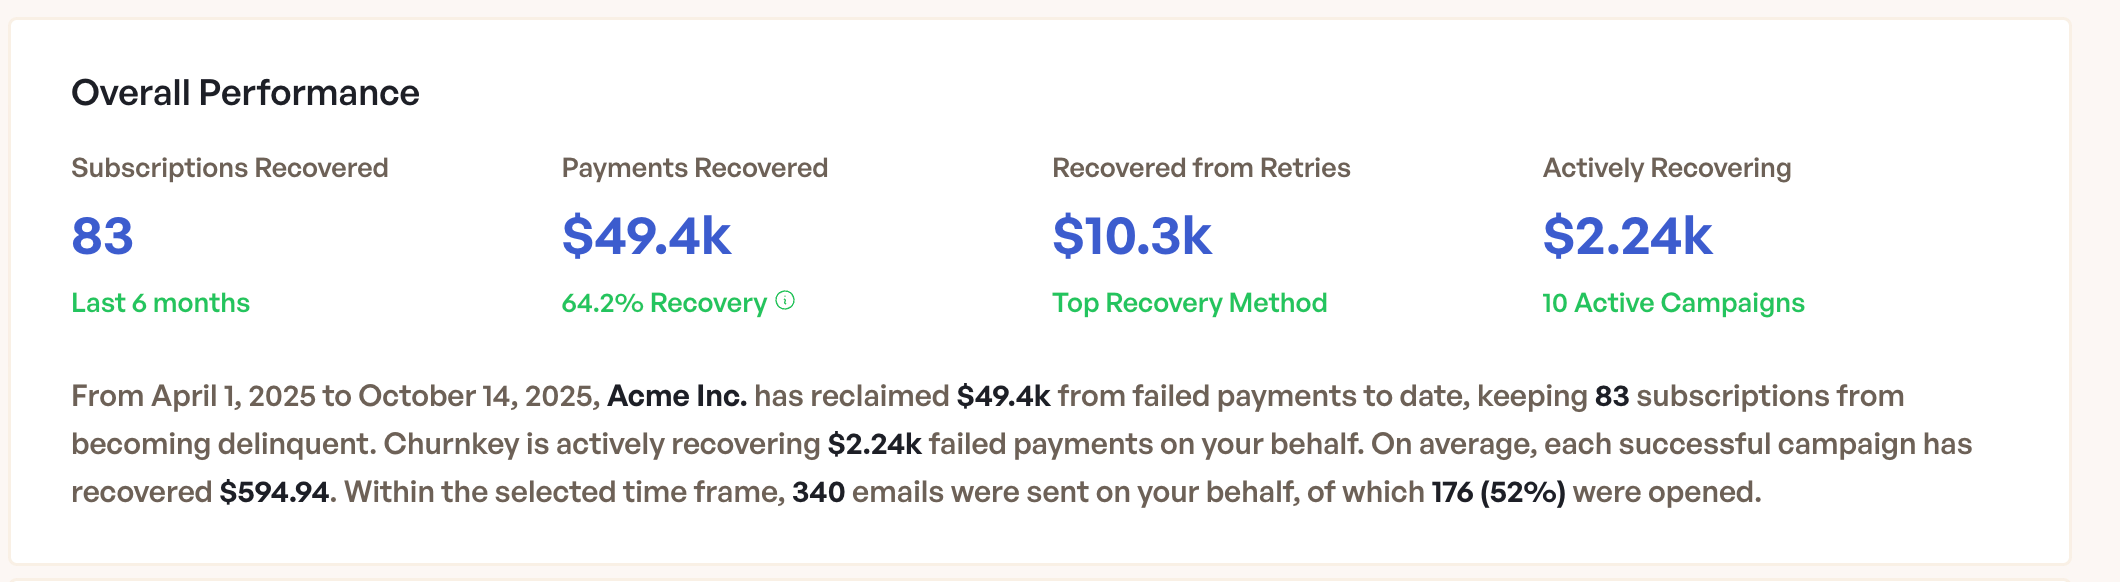Click the large $49.4k payments figure
The width and height of the screenshot is (2120, 582).
click(646, 236)
